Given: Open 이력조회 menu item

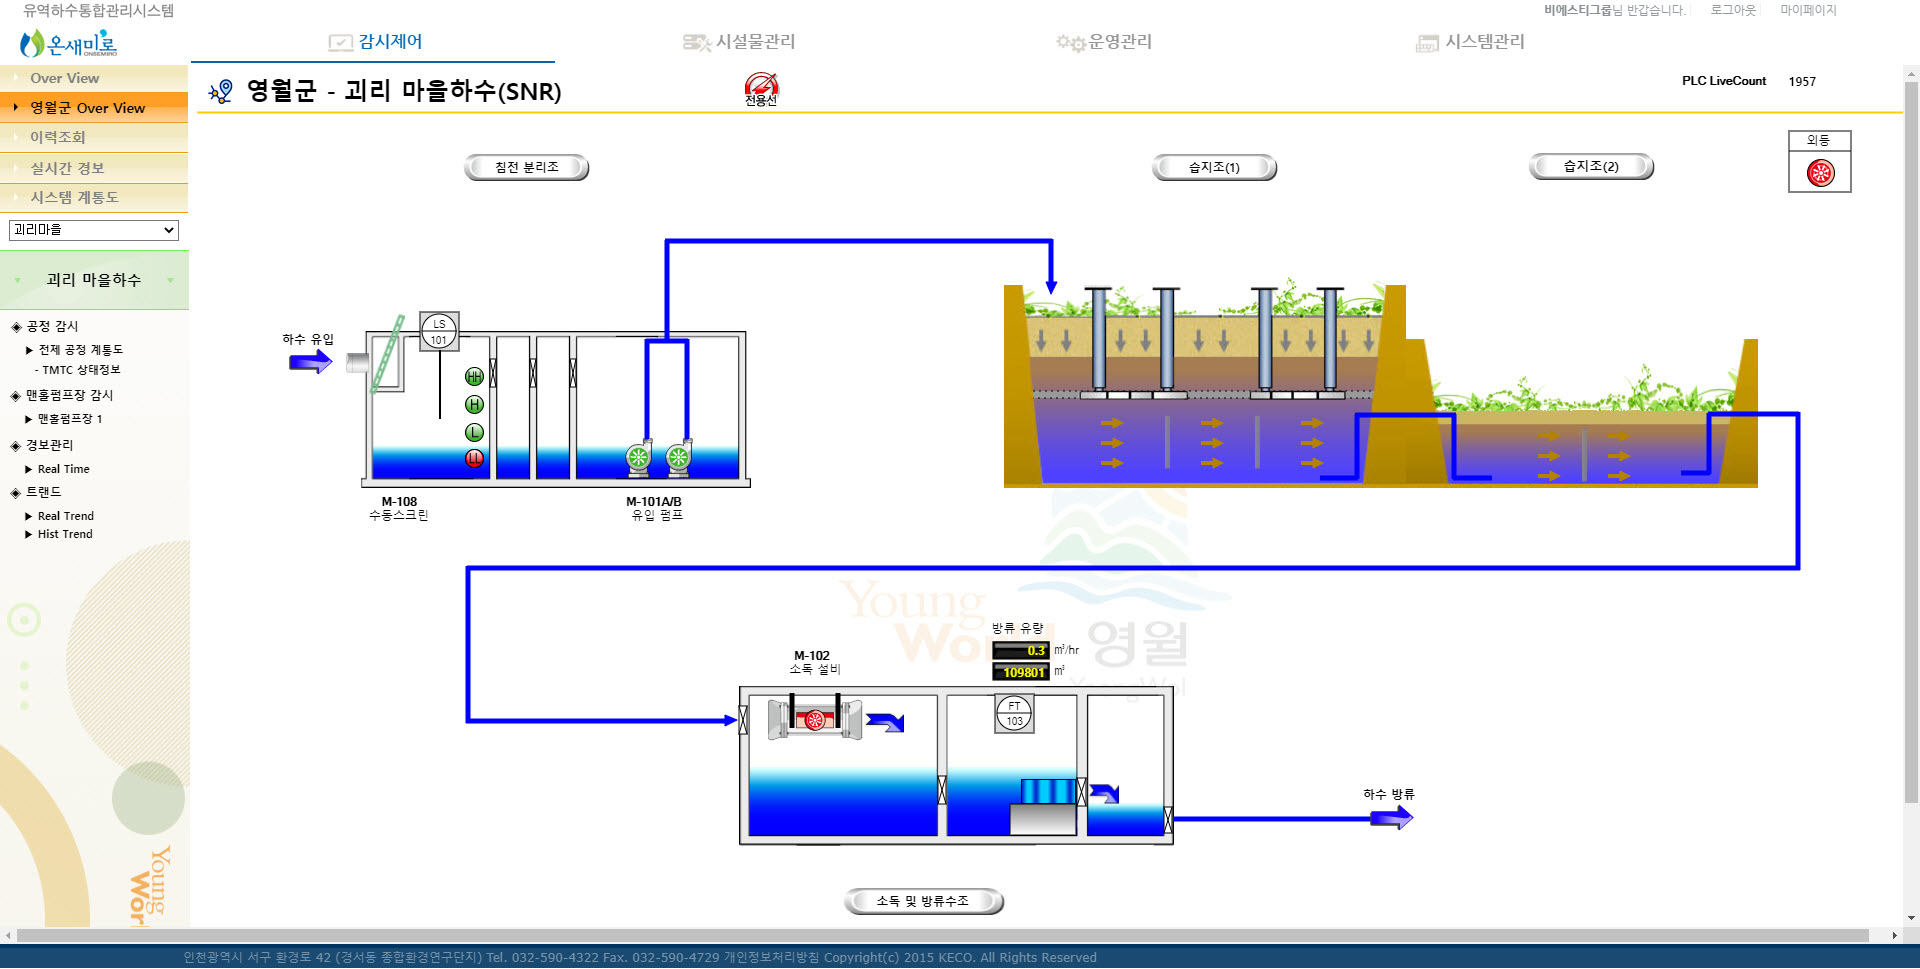Looking at the screenshot, I should pyautogui.click(x=94, y=137).
